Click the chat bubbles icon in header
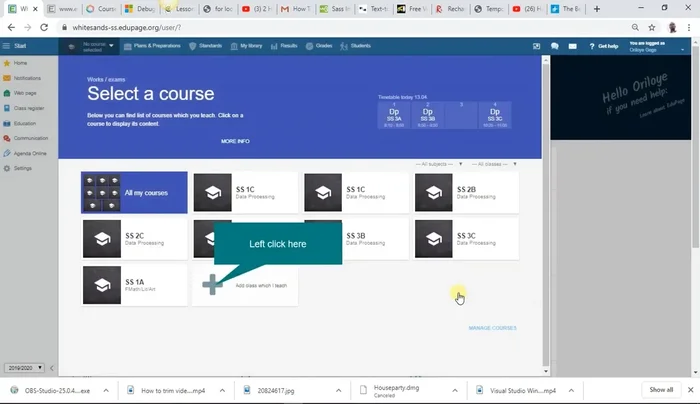 coord(554,46)
